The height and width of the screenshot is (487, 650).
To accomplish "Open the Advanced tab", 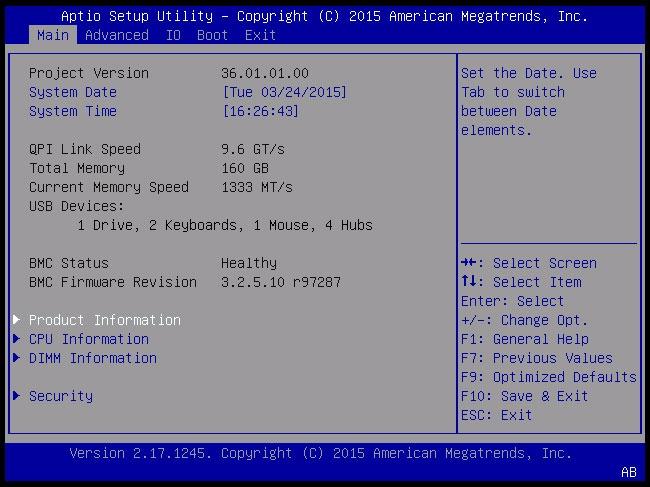I will click(116, 35).
